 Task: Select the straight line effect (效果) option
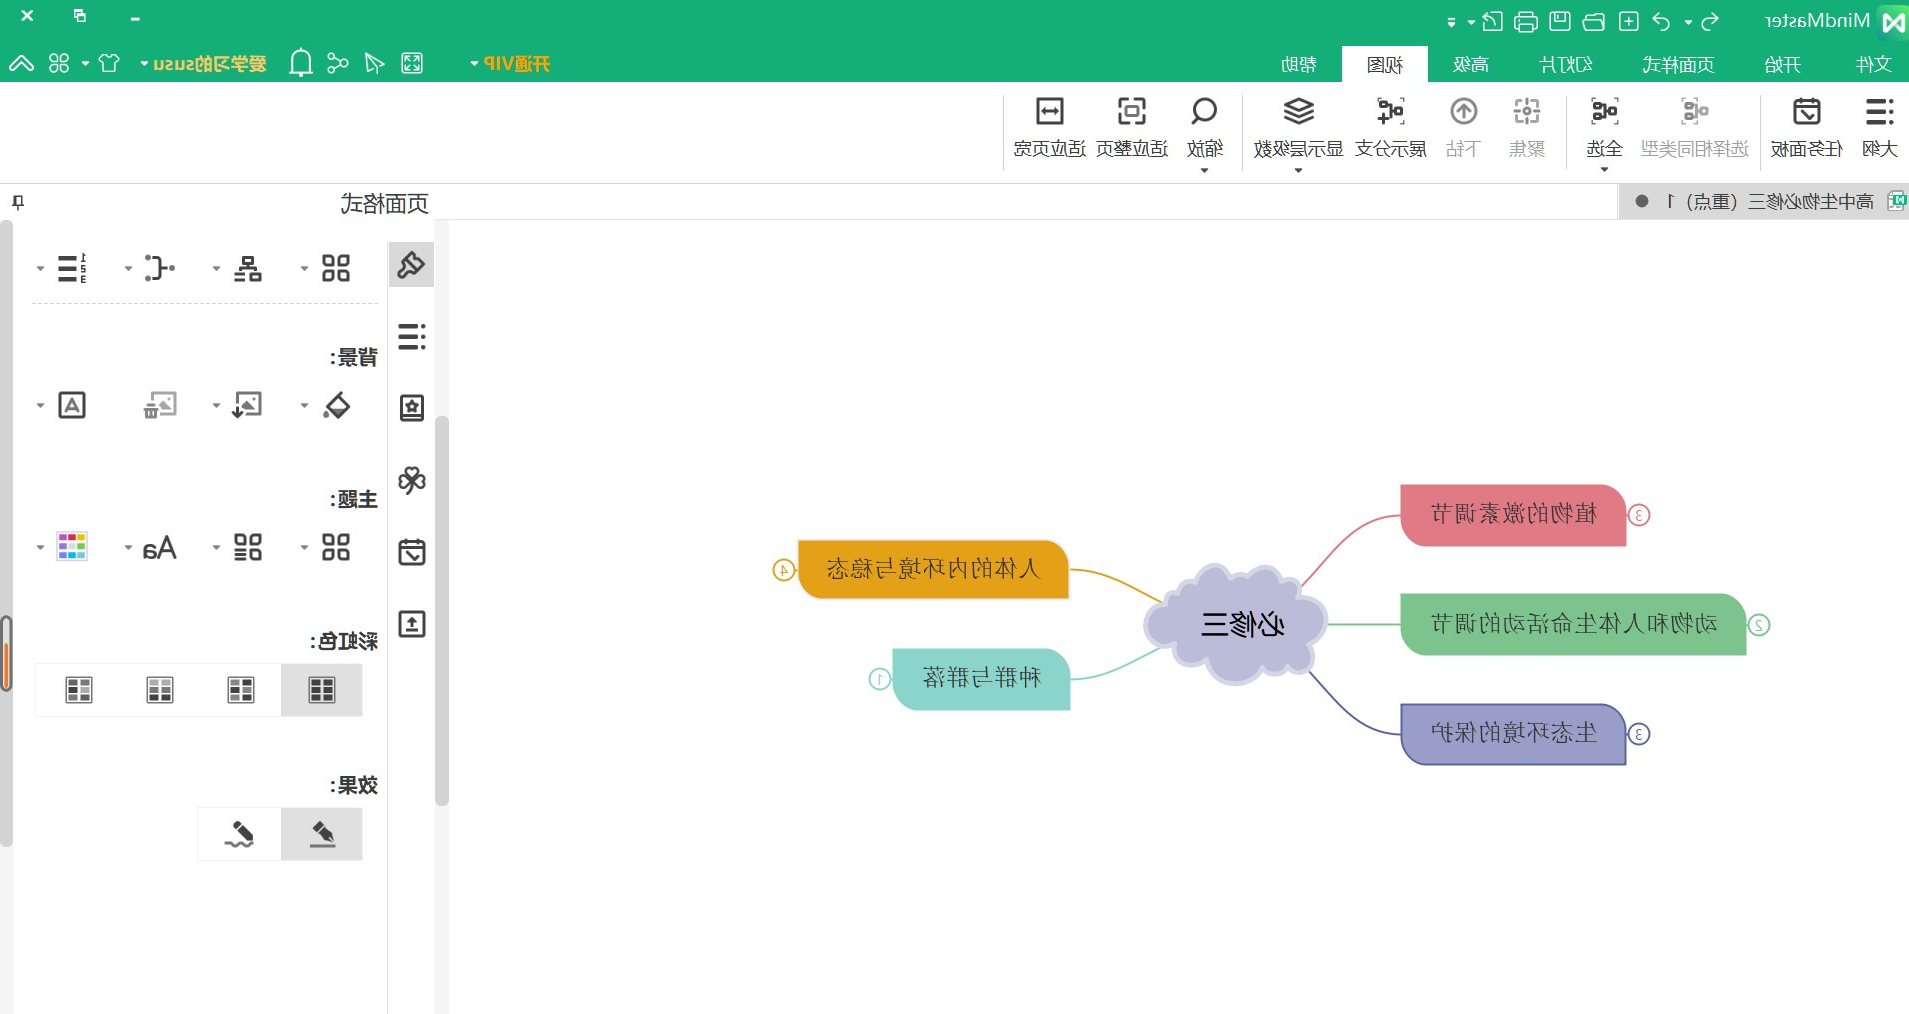[321, 834]
